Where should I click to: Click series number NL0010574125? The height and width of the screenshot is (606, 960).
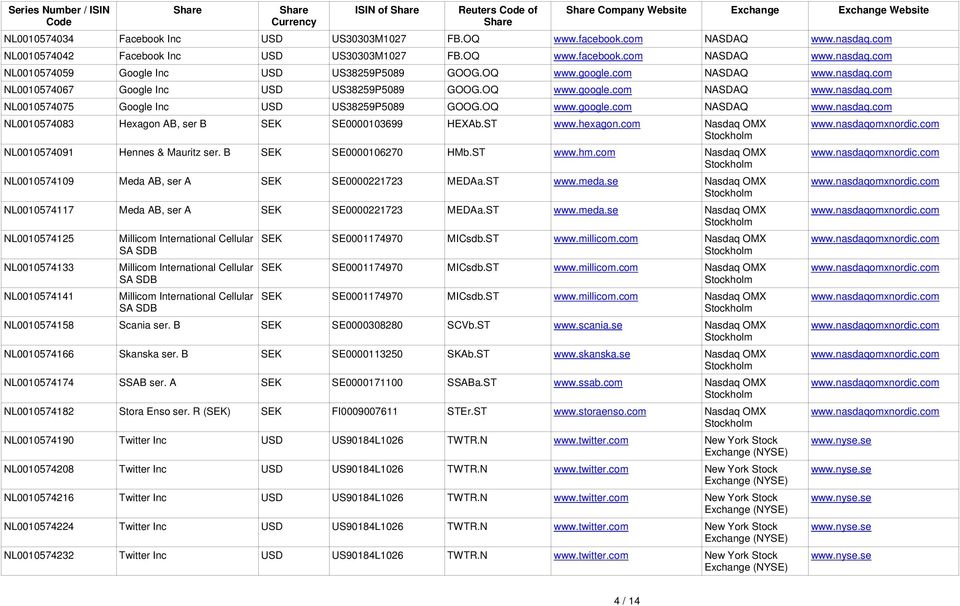(x=39, y=239)
